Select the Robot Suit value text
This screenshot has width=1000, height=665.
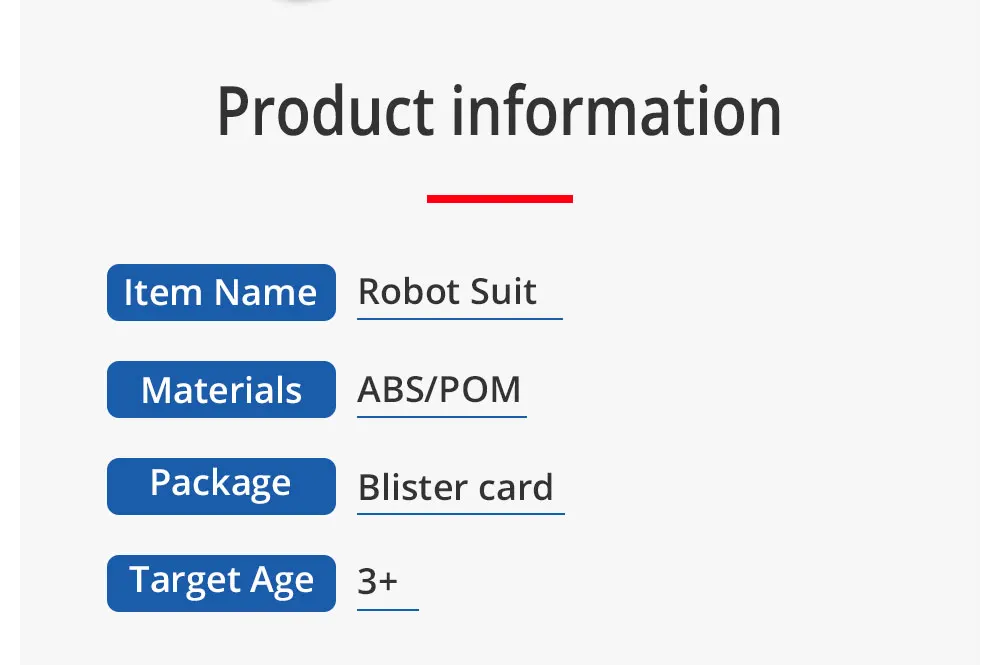(x=447, y=292)
